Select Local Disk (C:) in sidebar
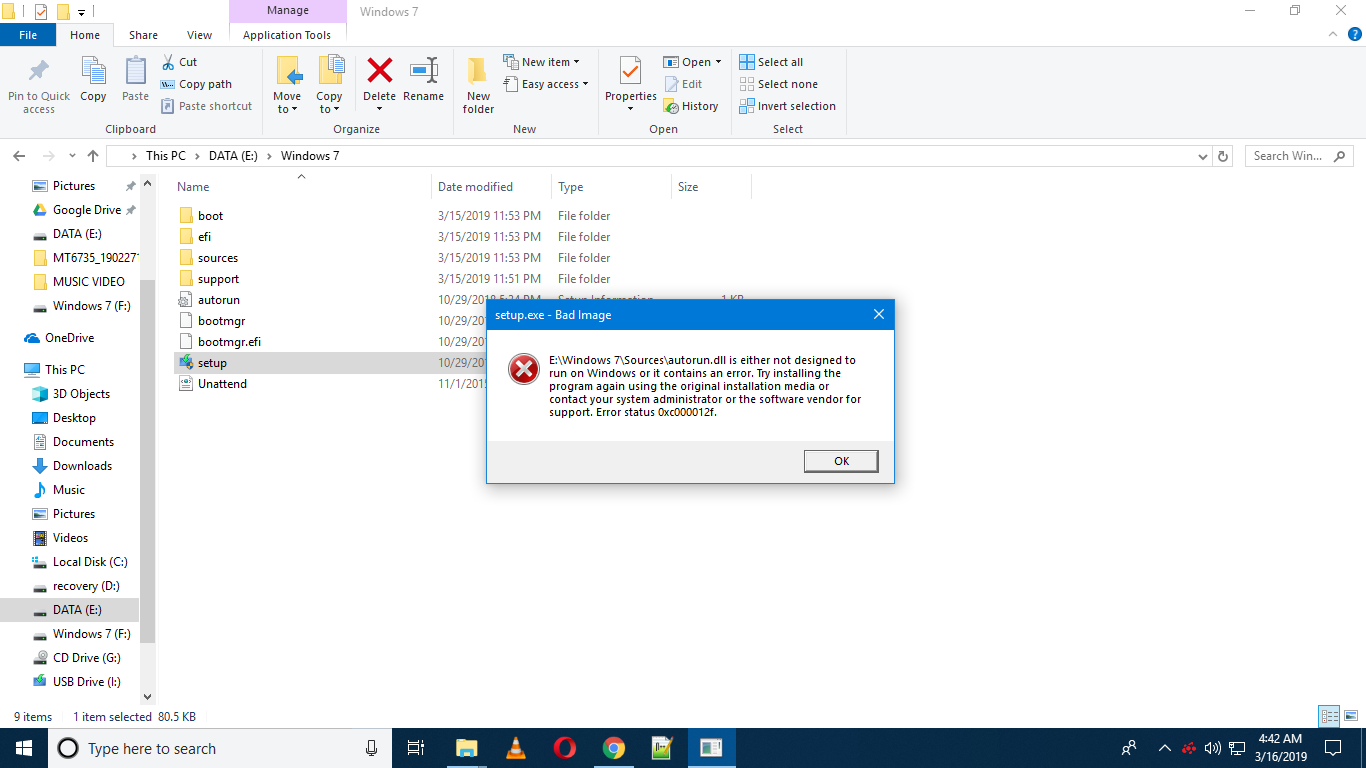The width and height of the screenshot is (1366, 768). click(90, 562)
